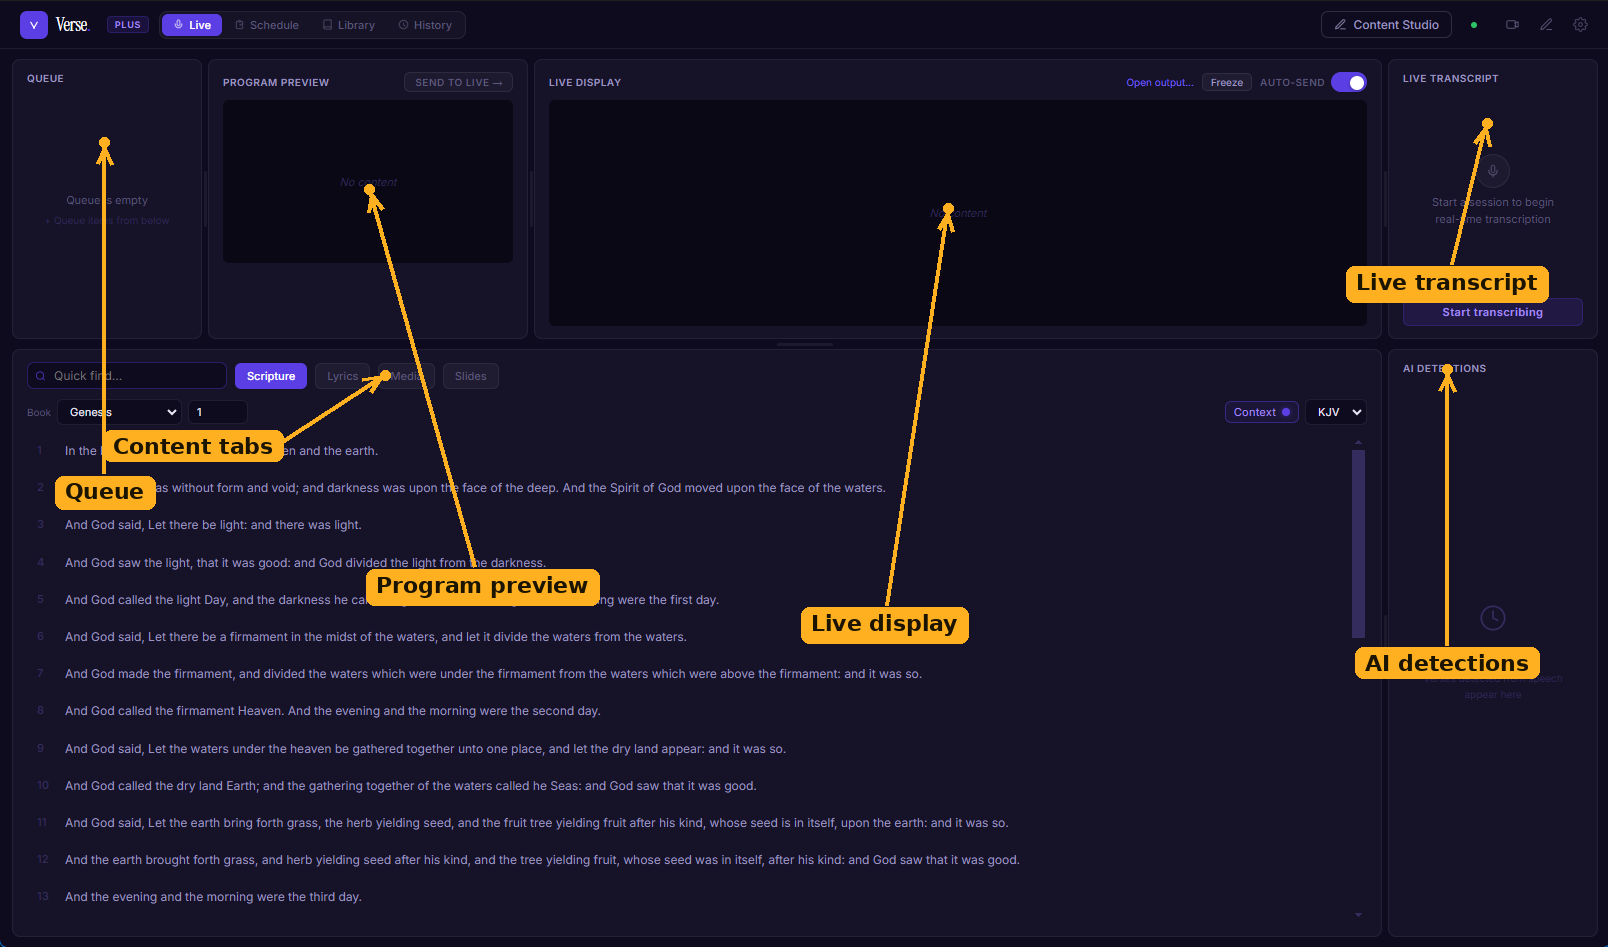Click the Program Preview display area
Screen dimensions: 1608x947
[x=368, y=182]
